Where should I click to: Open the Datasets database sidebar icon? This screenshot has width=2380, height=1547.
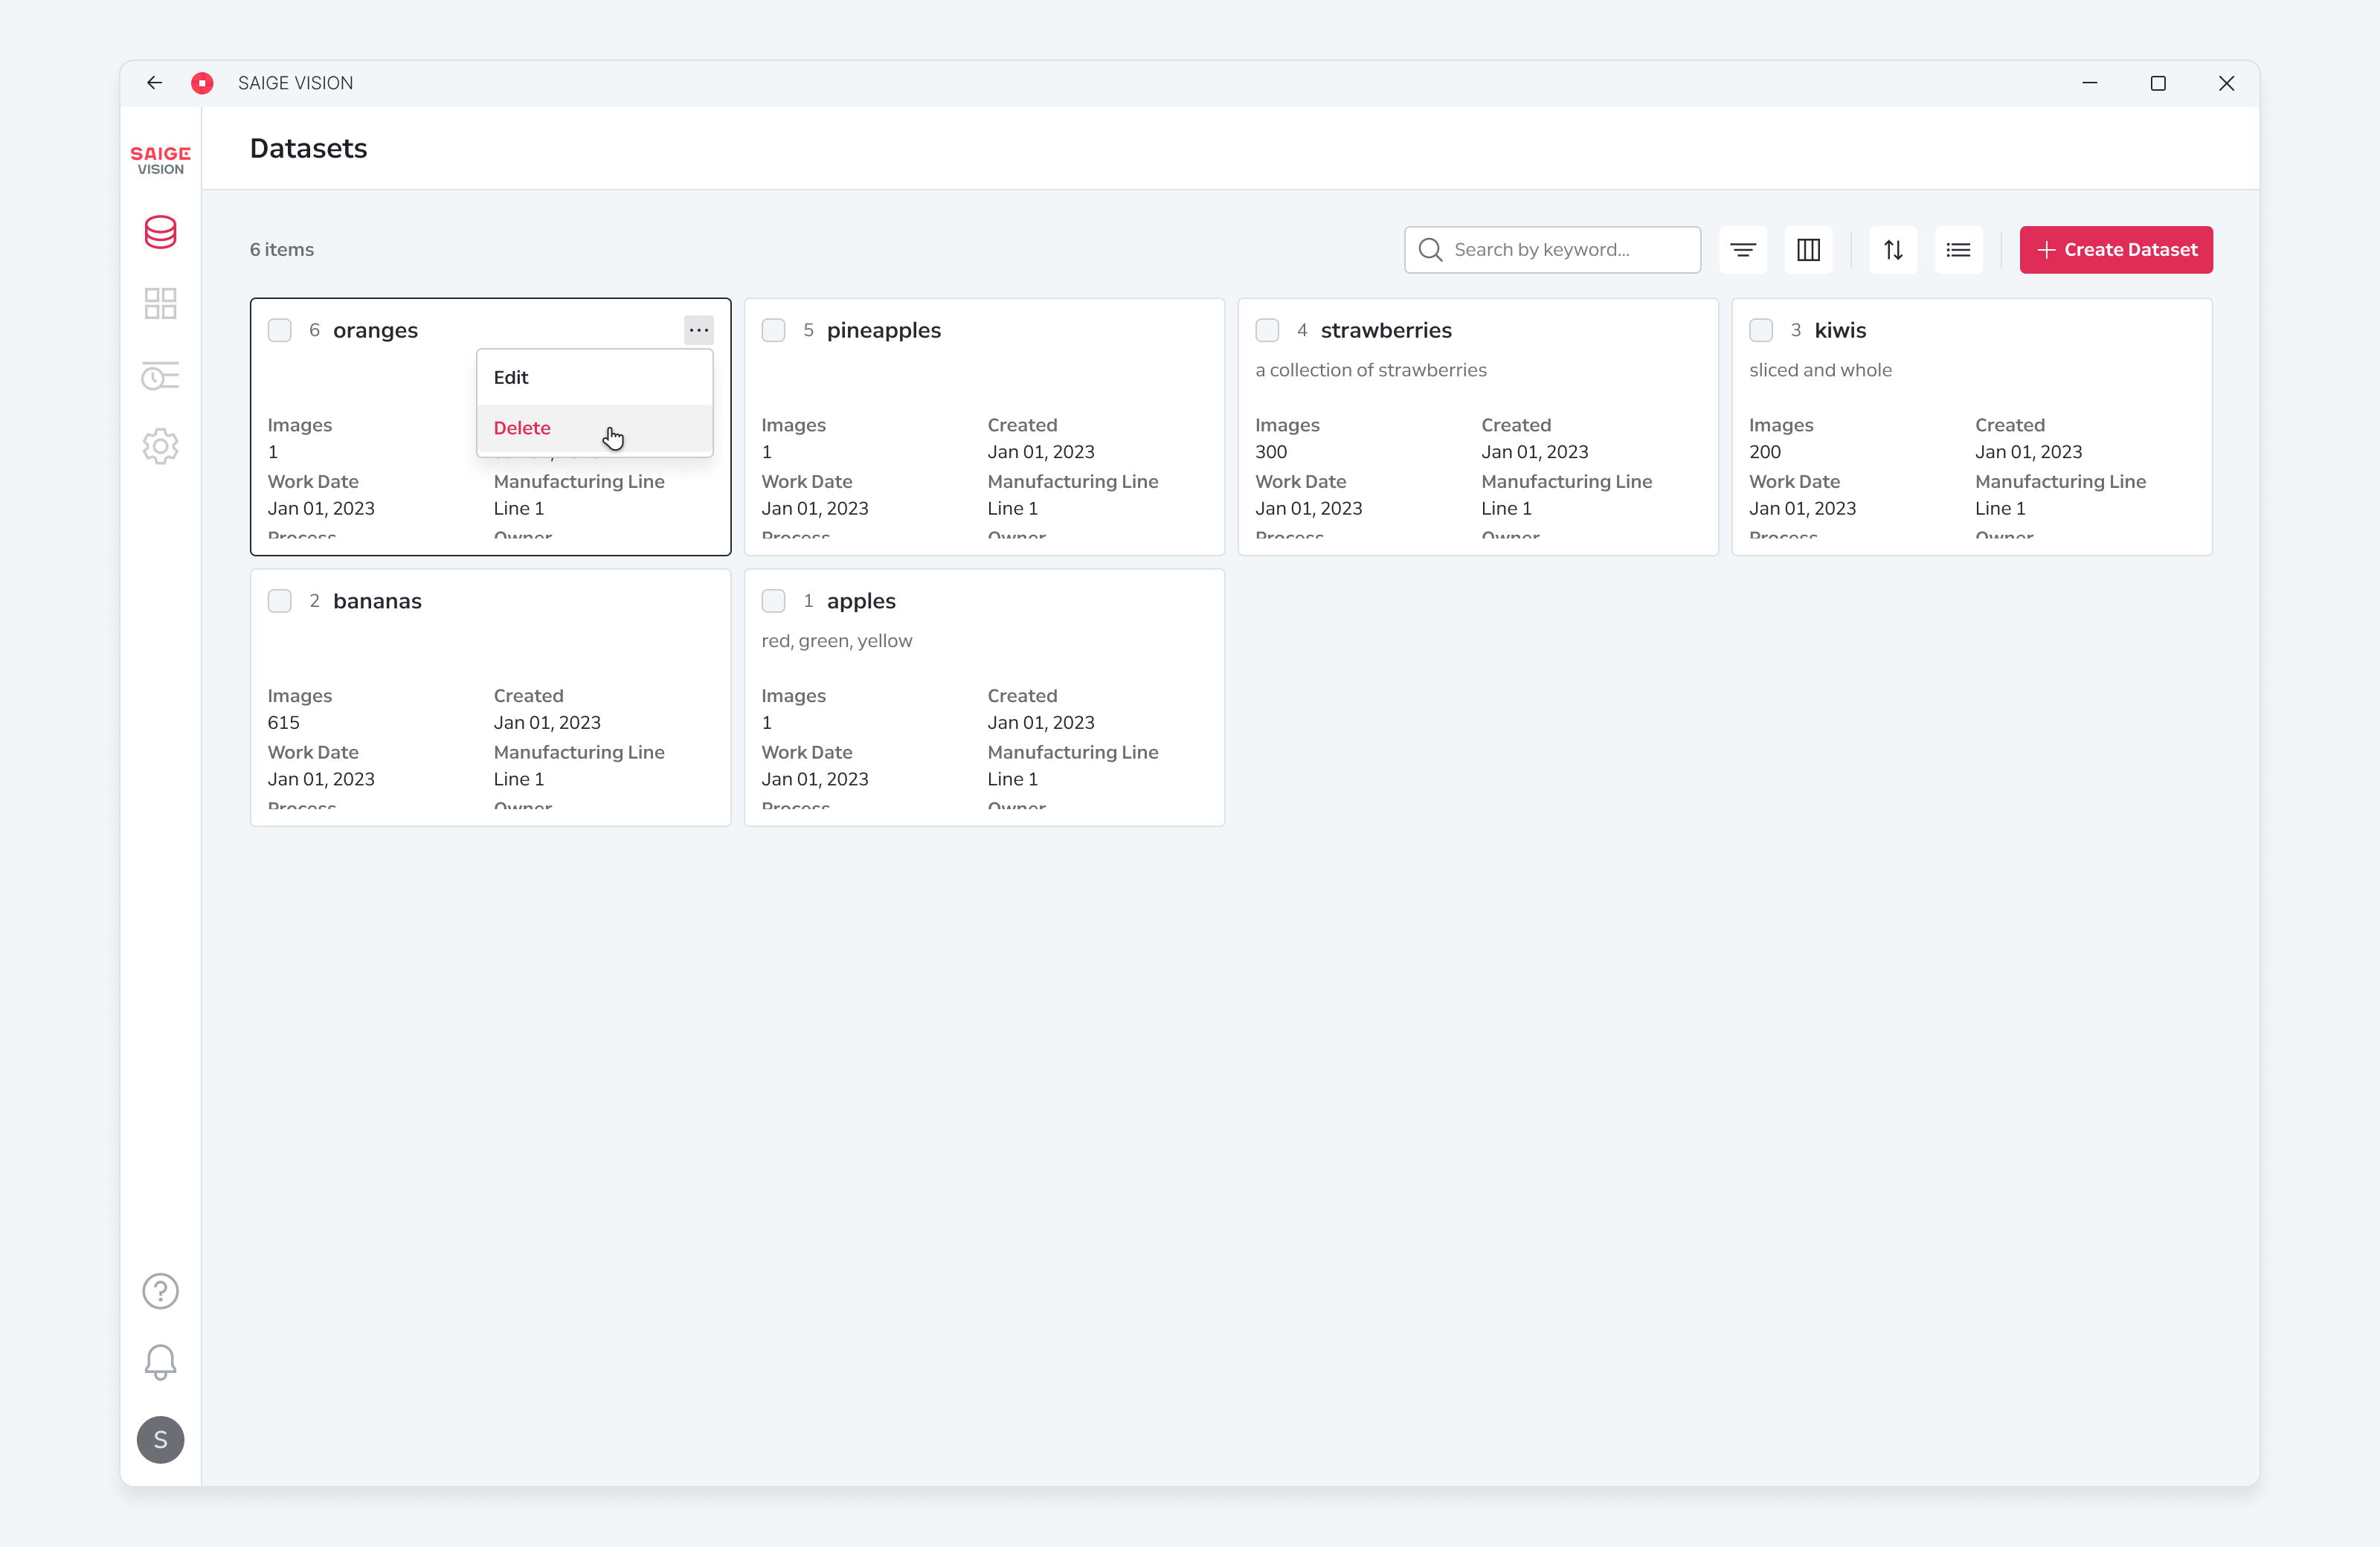point(160,232)
